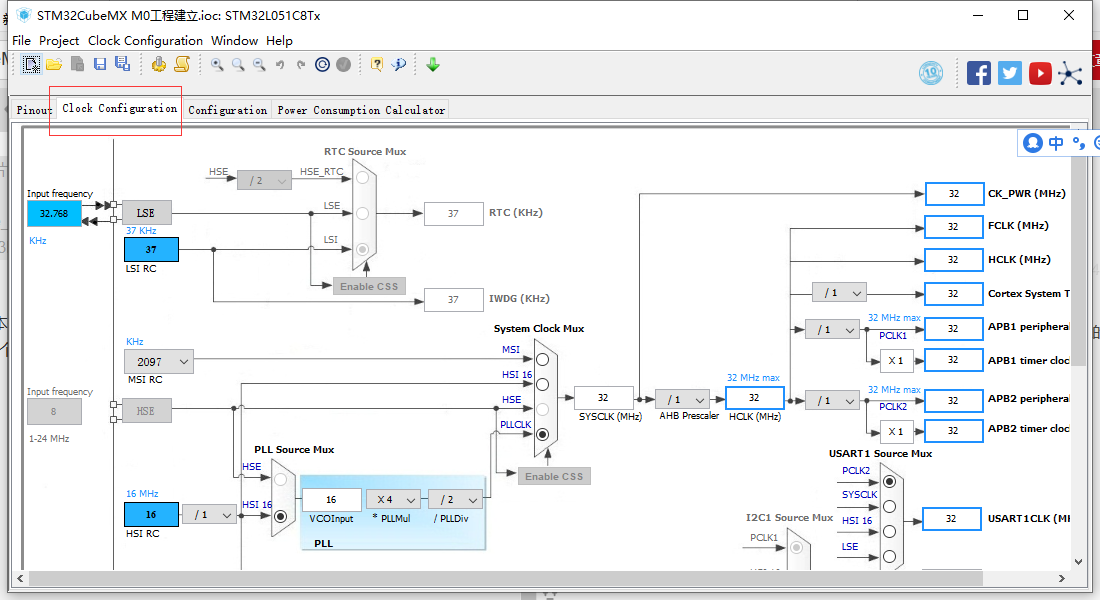Screen dimensions: 1100x600
Task: Select HSE_RTC in RTC Source Mux
Action: pyautogui.click(x=362, y=178)
